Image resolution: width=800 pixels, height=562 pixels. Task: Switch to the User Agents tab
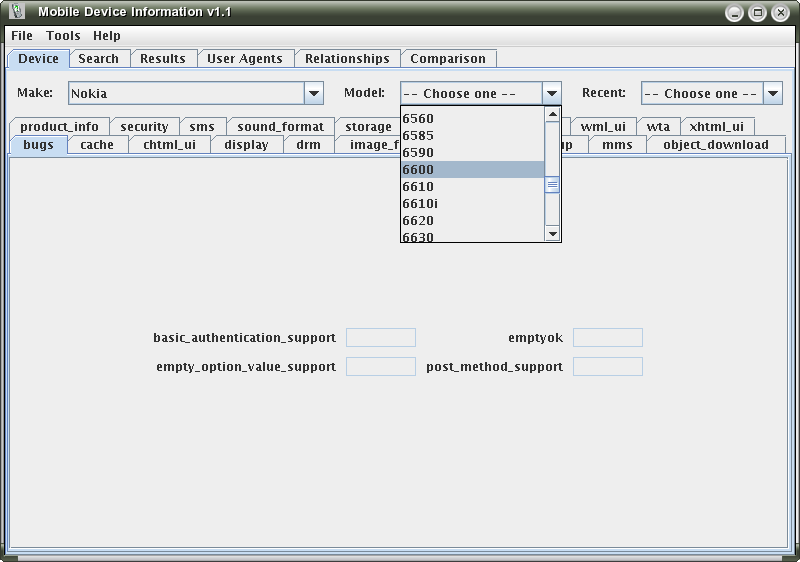(245, 59)
